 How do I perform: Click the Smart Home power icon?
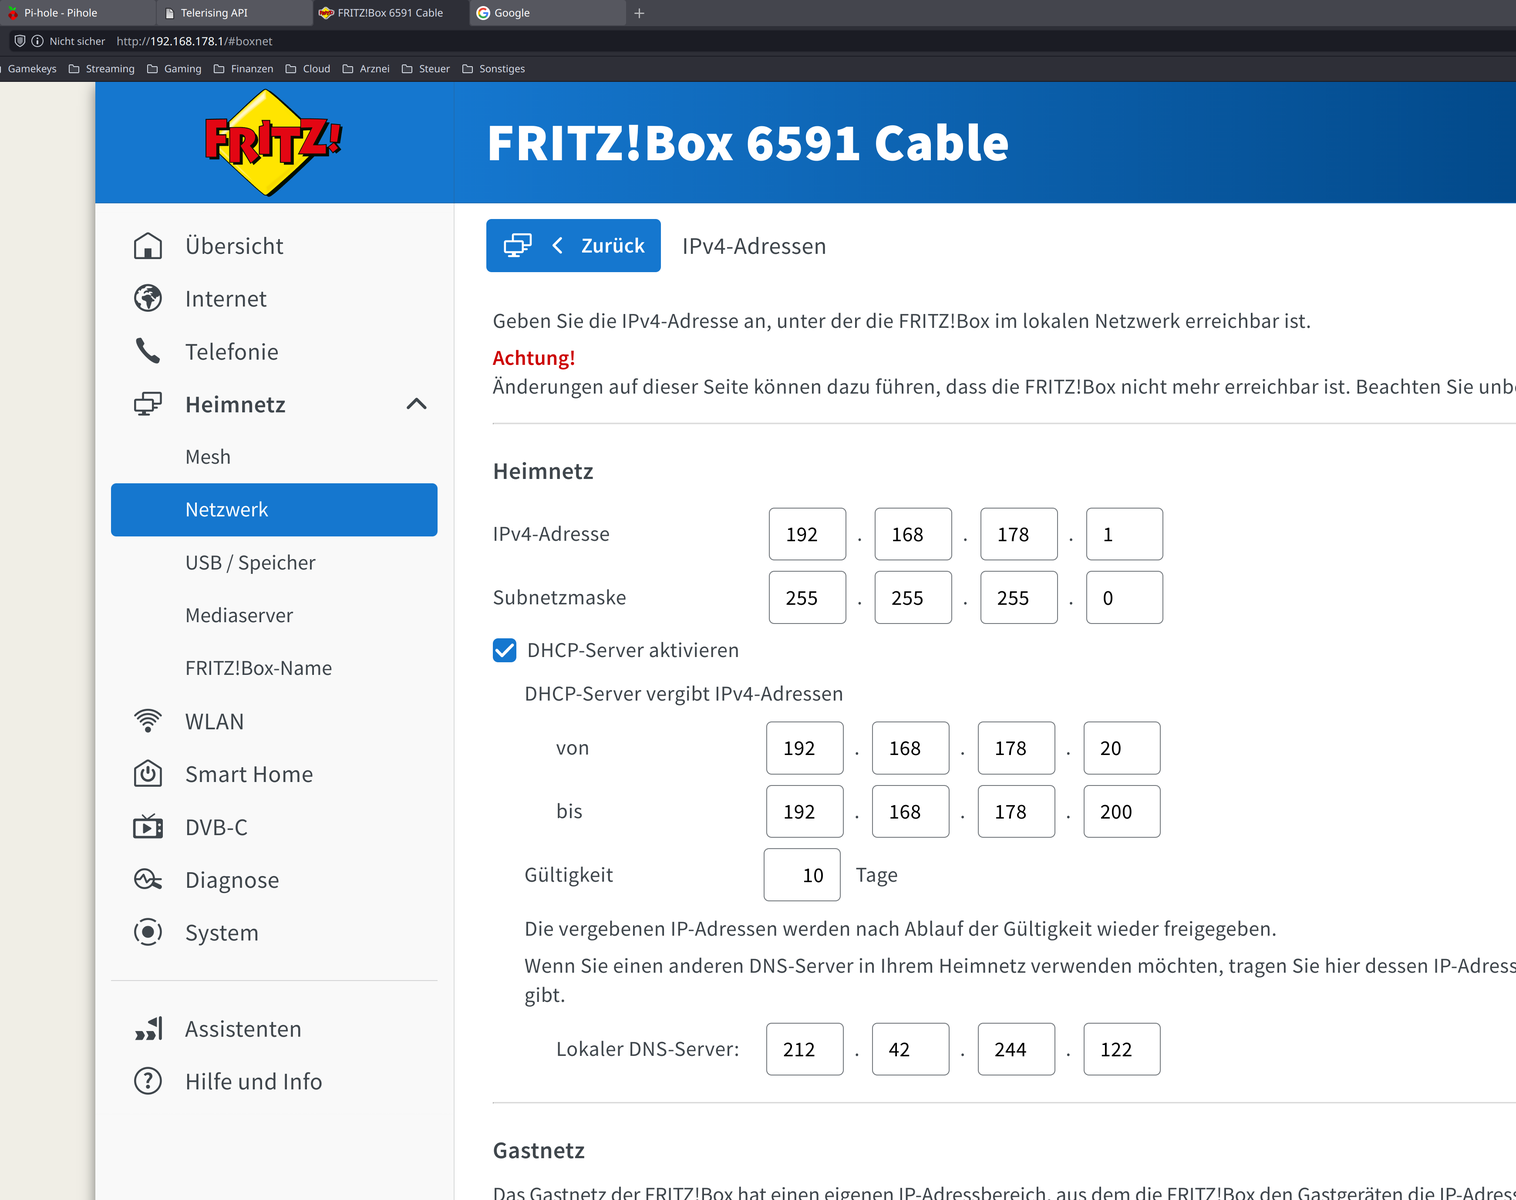[148, 774]
